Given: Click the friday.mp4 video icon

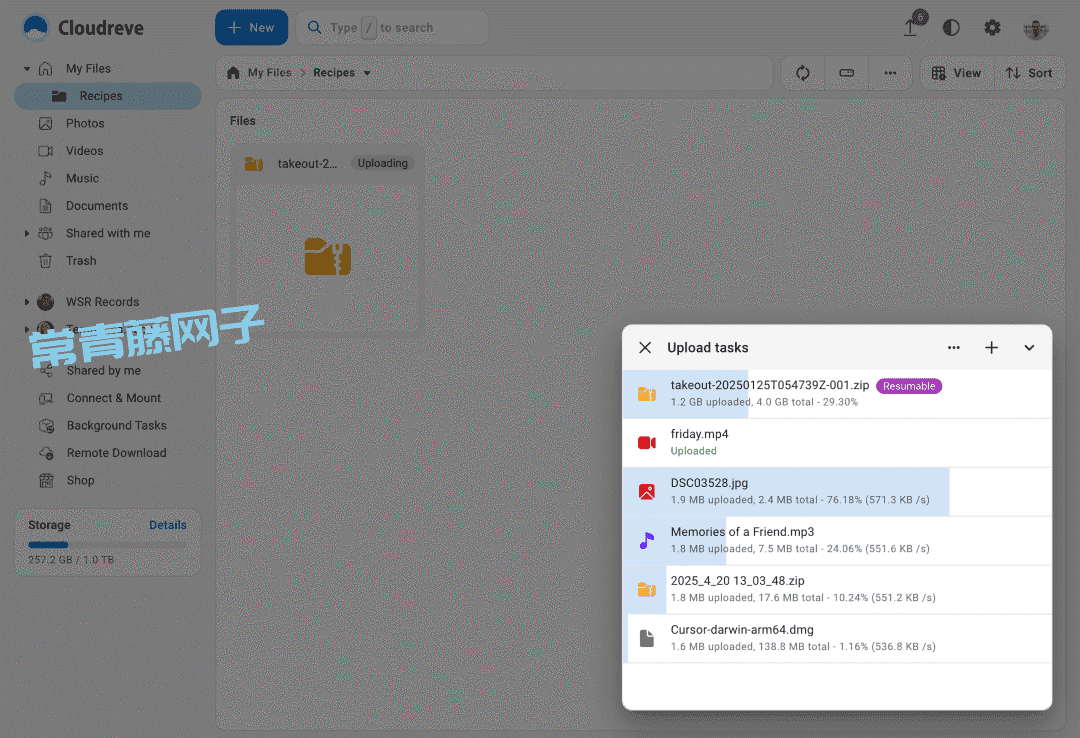Looking at the screenshot, I should tap(647, 443).
